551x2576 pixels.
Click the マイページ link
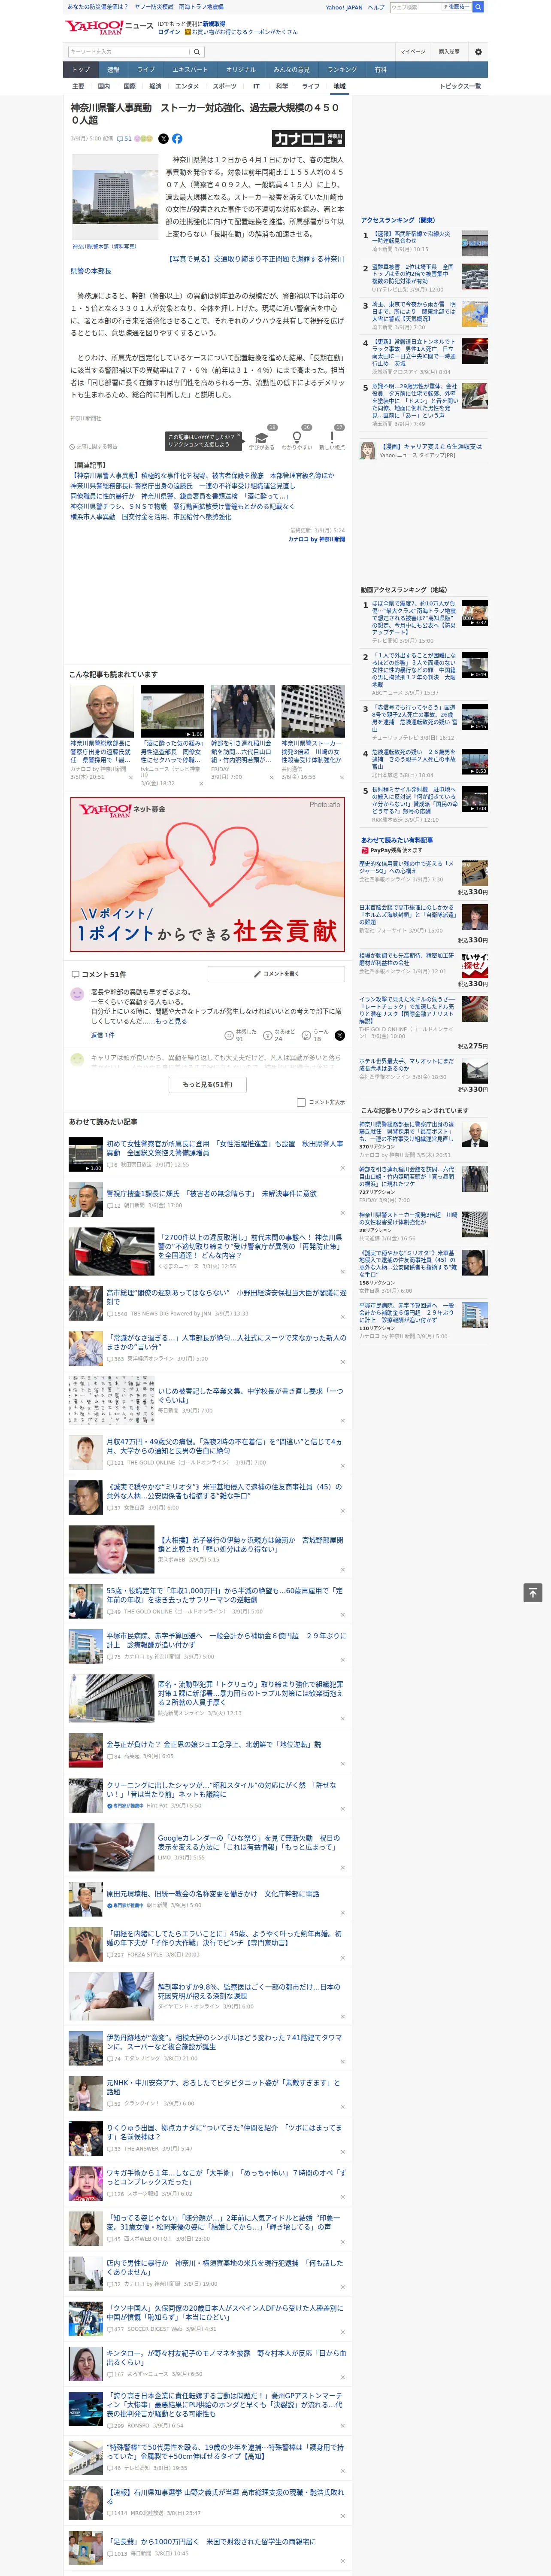tap(412, 51)
